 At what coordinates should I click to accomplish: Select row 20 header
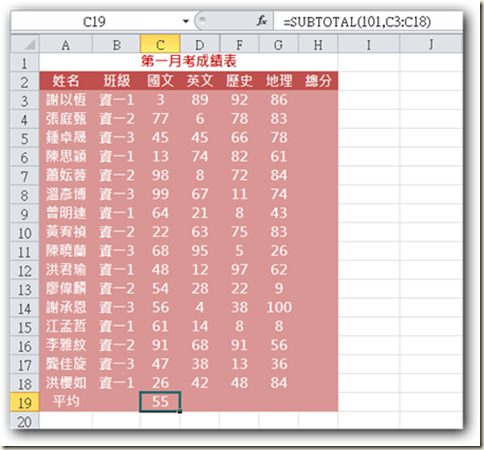25,421
